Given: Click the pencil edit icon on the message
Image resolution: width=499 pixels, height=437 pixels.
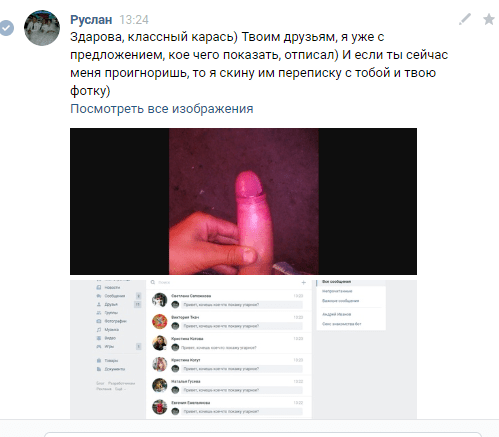Looking at the screenshot, I should 465,19.
